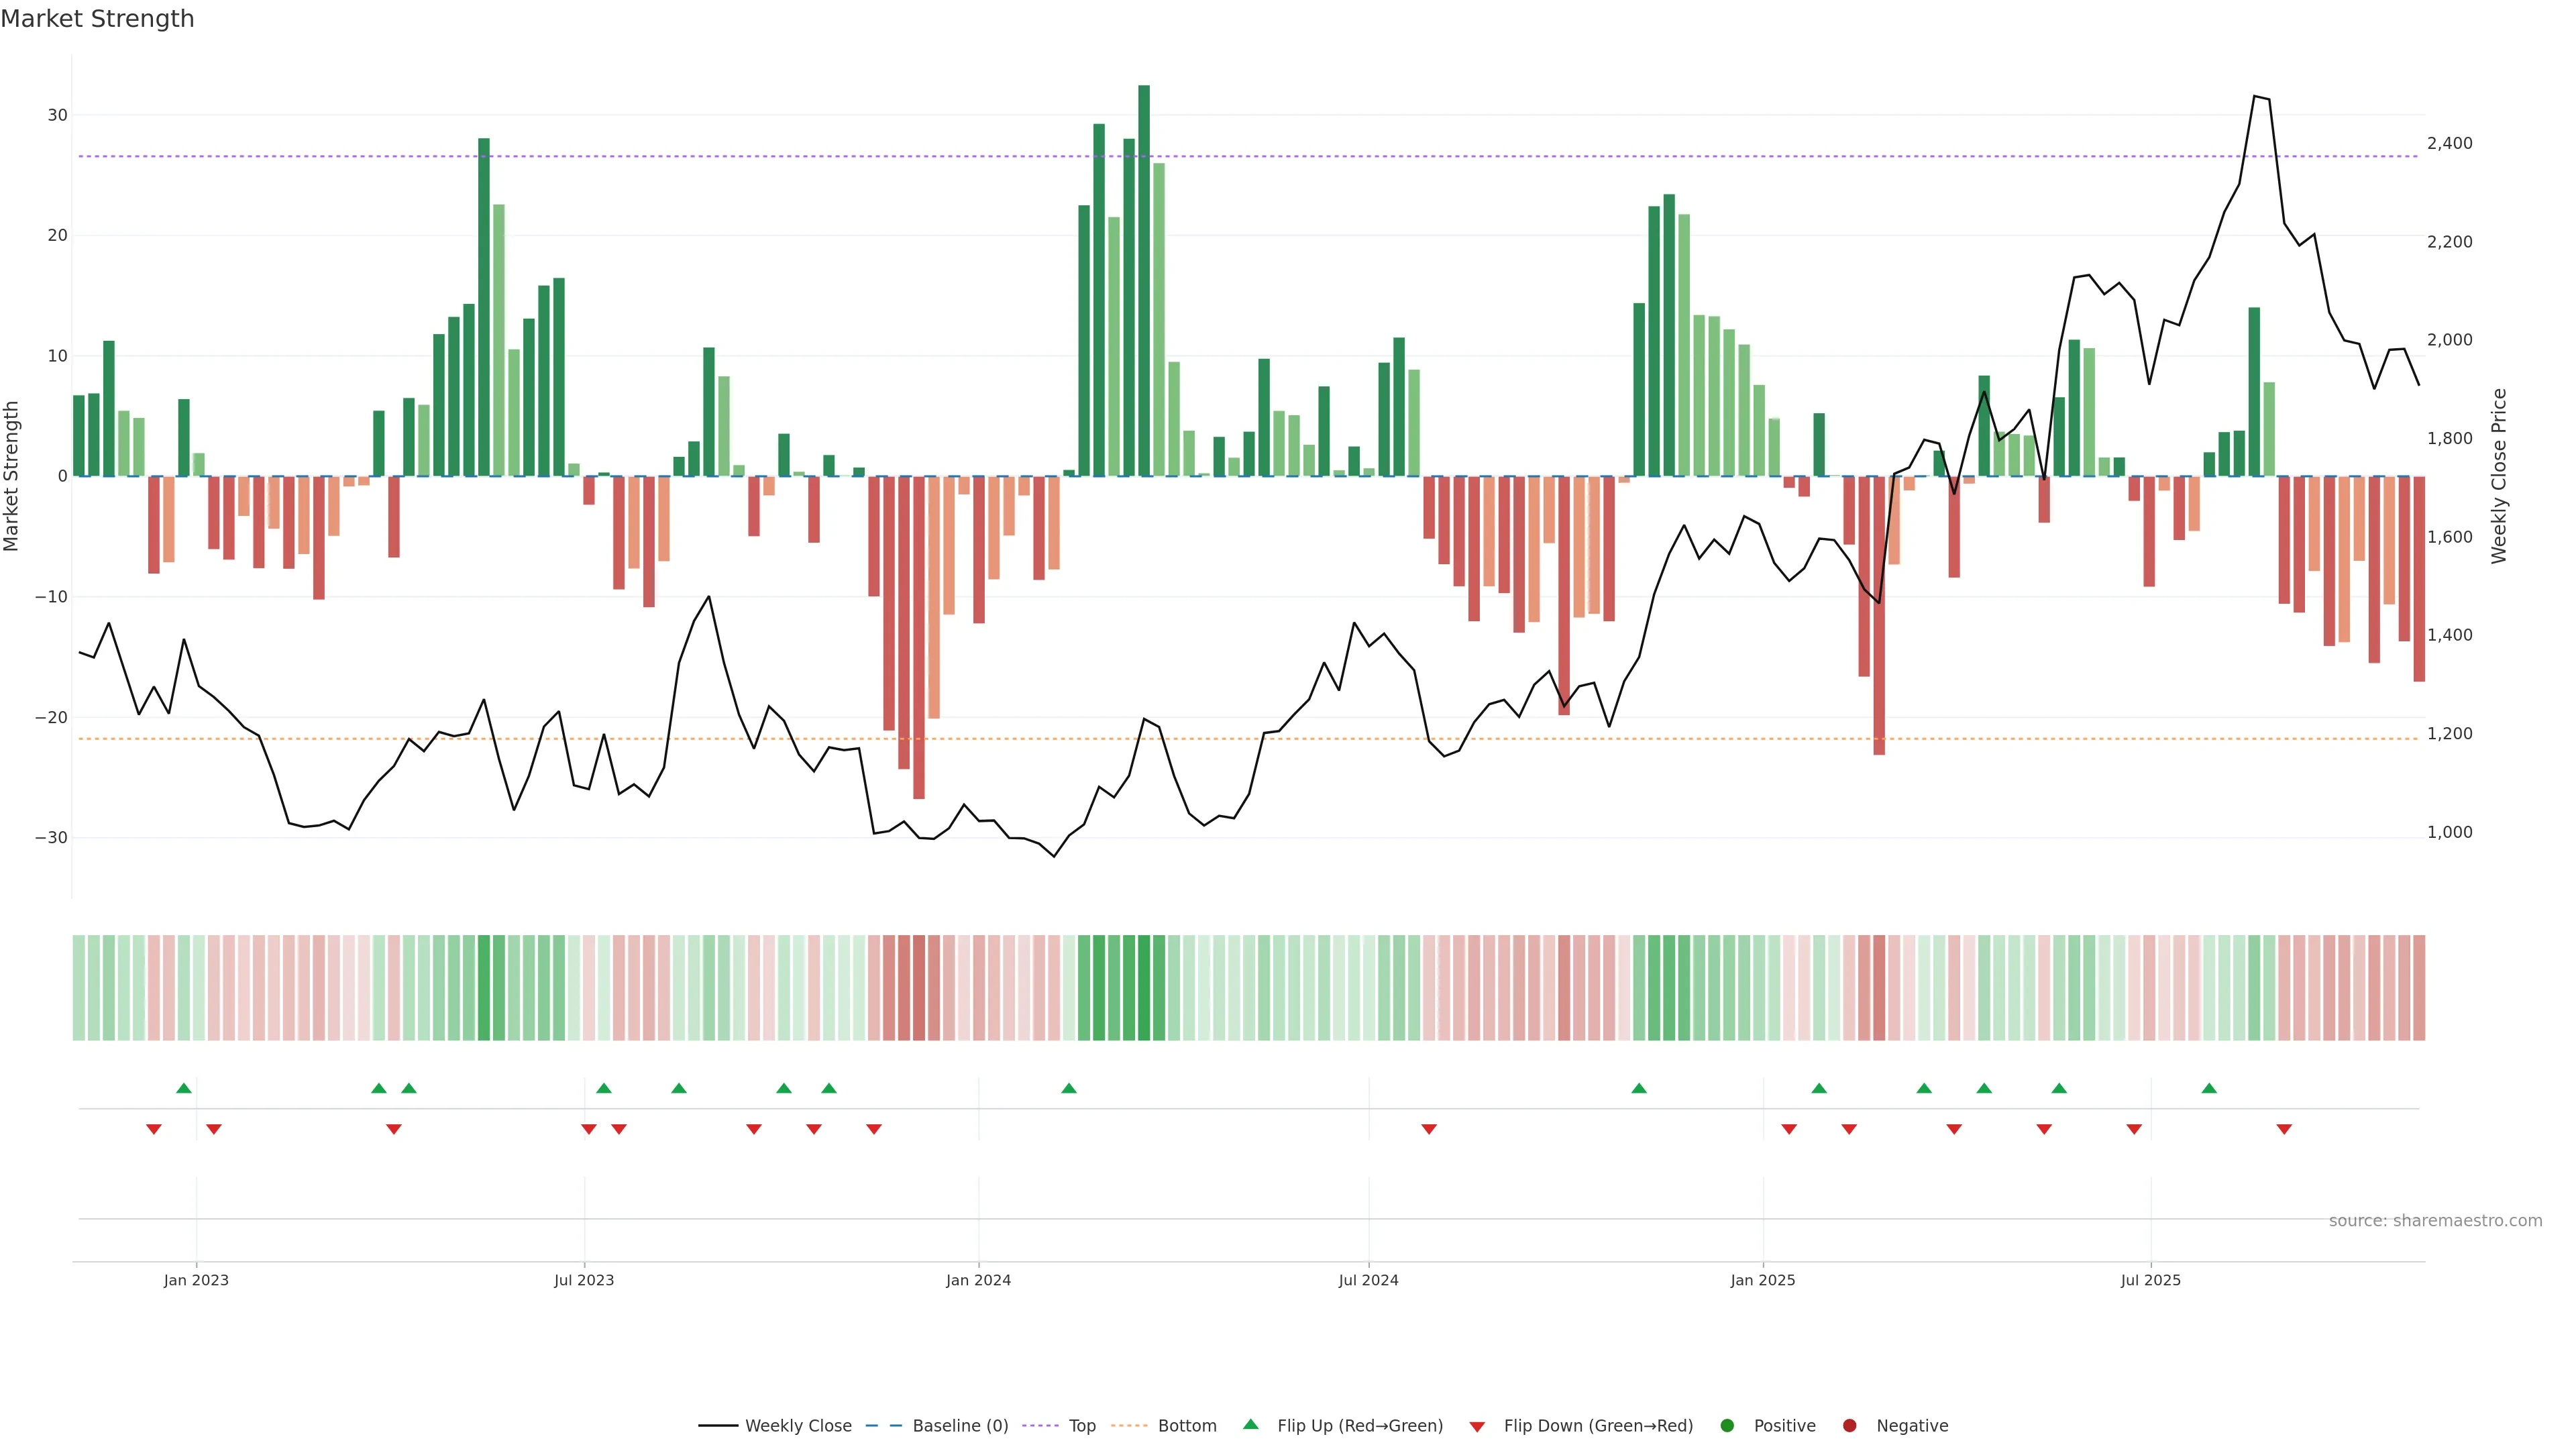The height and width of the screenshot is (1449, 2576).
Task: Select the flip-up triangle nearest Jan 2024
Action: click(1068, 1088)
